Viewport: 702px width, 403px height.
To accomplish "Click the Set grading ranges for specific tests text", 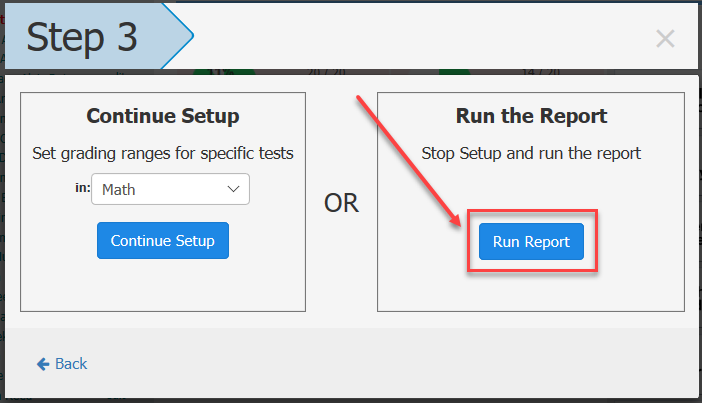I will (x=163, y=153).
